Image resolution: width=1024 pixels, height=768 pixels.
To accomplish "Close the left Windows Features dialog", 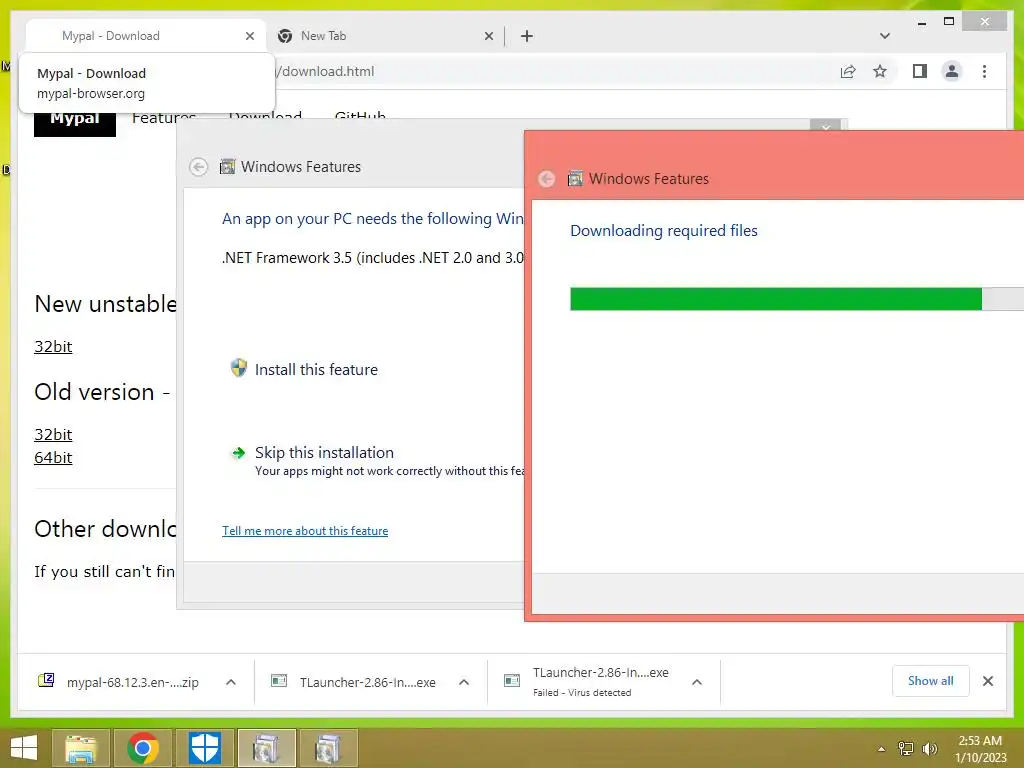I will pos(825,125).
